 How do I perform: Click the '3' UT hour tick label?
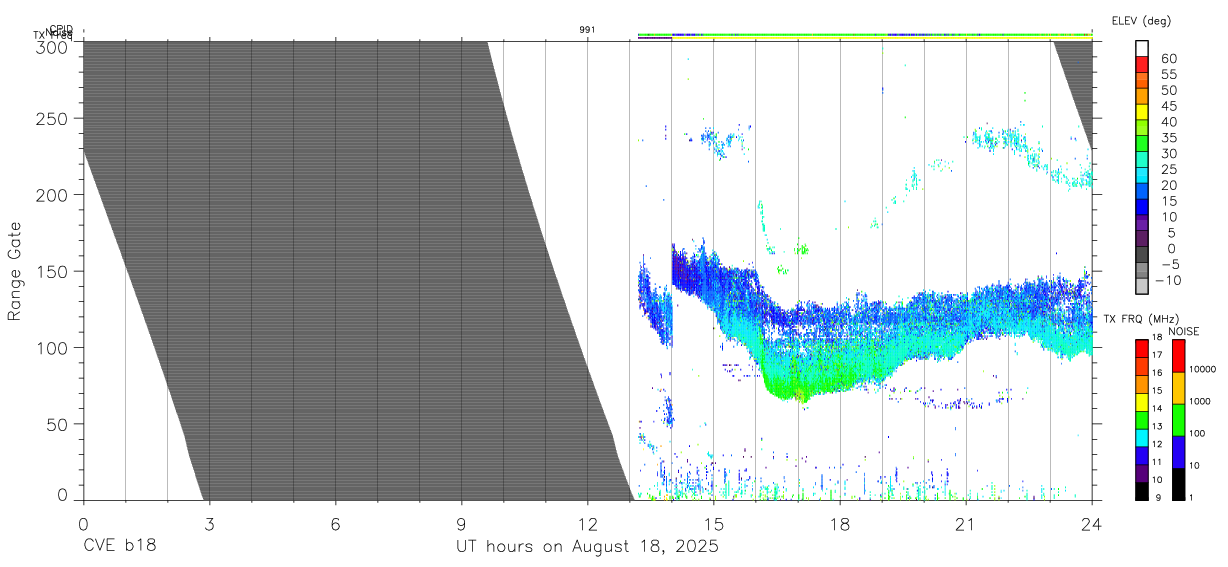coord(209,524)
